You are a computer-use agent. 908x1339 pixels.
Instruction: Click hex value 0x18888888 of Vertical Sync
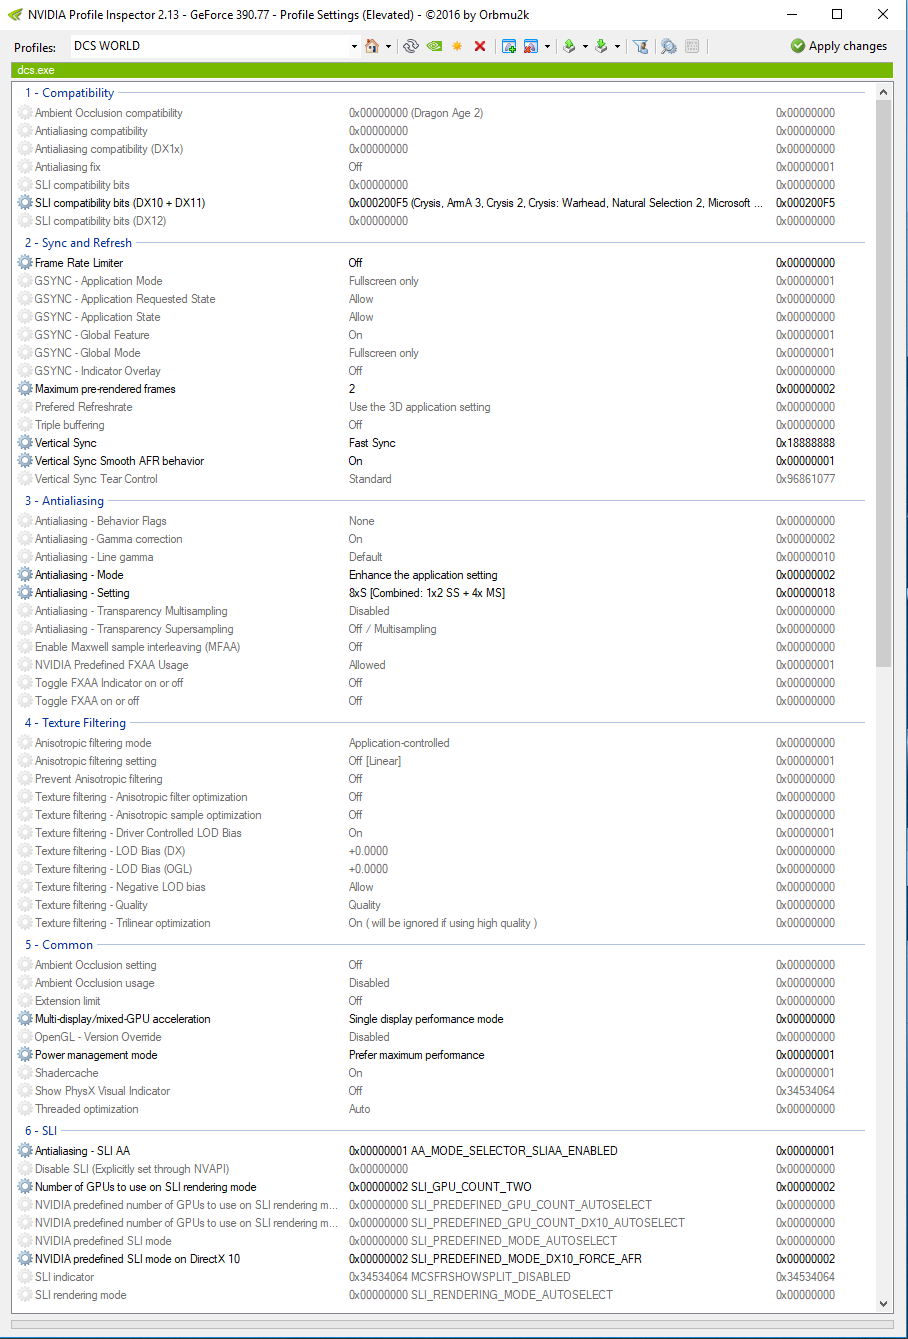[805, 443]
